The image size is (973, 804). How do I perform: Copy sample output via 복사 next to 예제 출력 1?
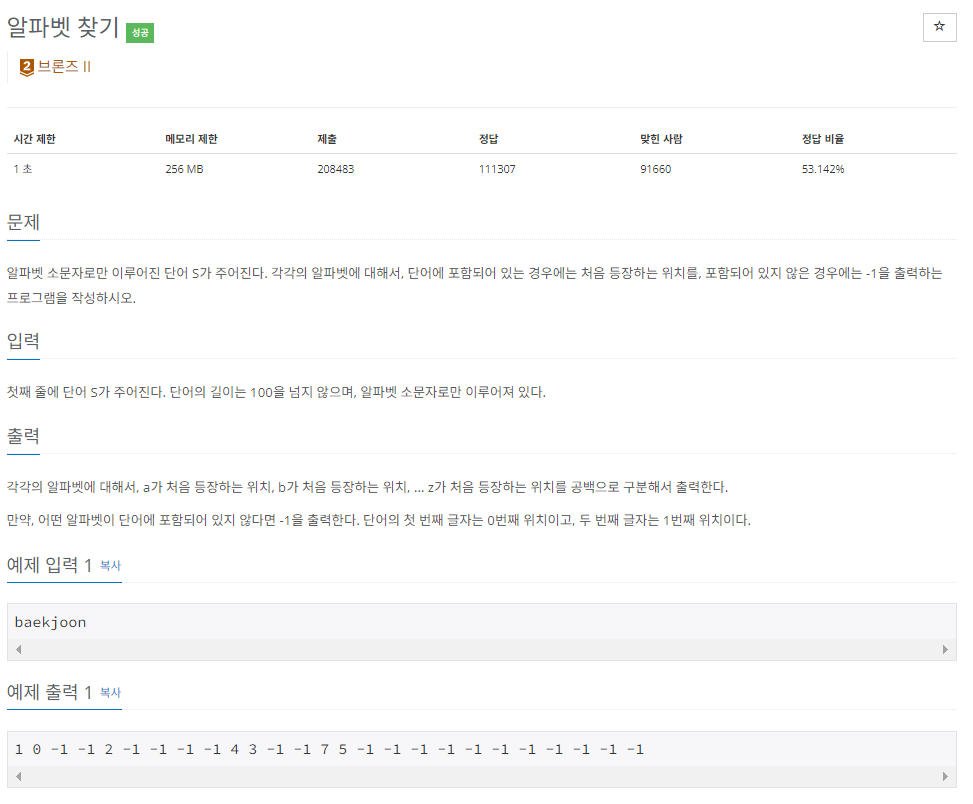tap(110, 692)
